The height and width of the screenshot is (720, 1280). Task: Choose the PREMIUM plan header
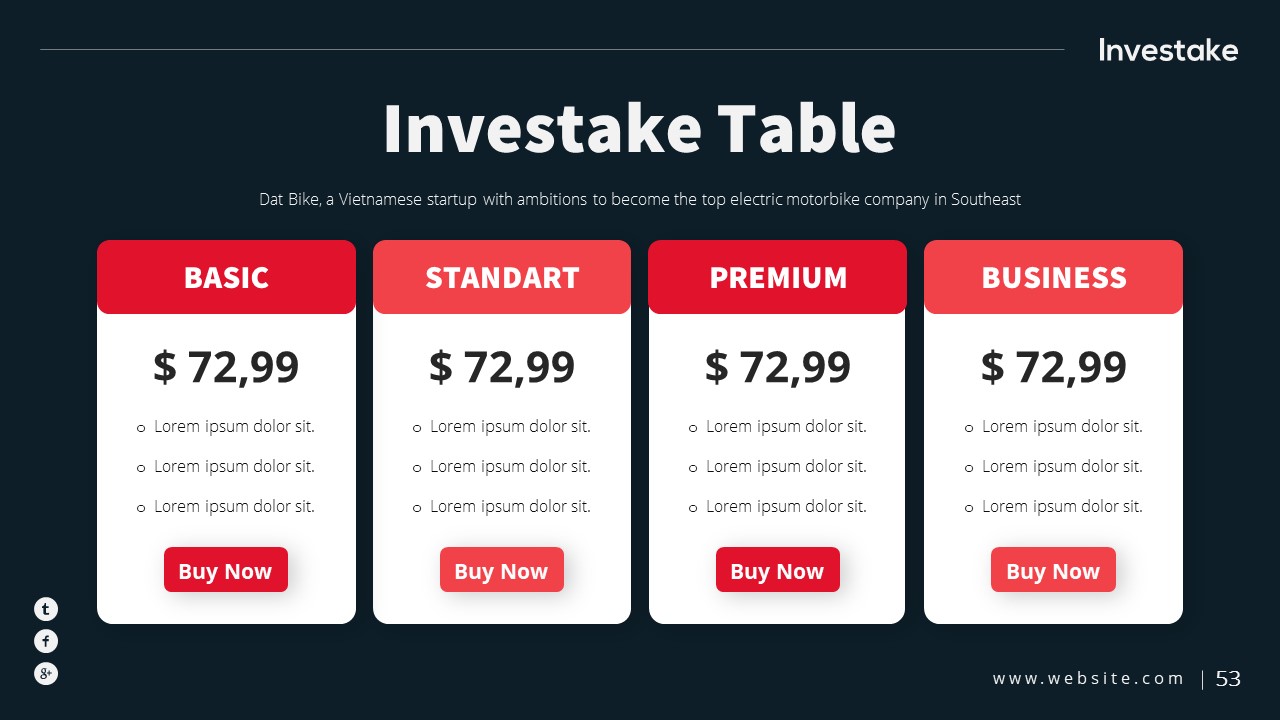(x=778, y=277)
